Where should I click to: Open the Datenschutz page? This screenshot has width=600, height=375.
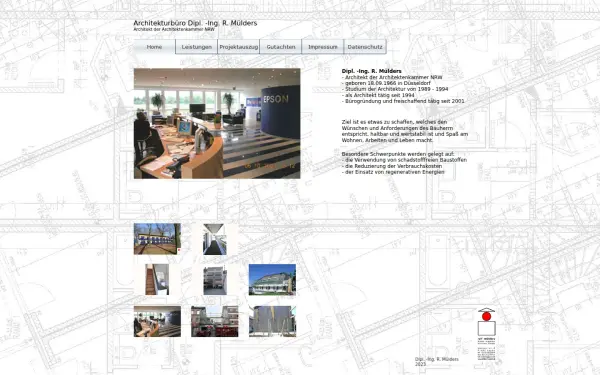point(365,47)
